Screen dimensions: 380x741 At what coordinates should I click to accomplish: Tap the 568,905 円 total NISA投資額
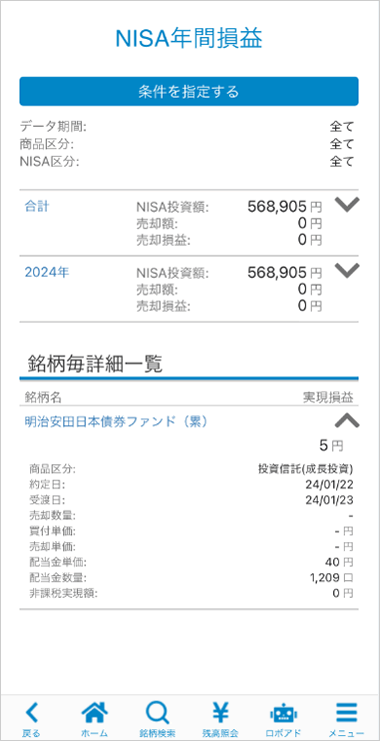tap(285, 206)
